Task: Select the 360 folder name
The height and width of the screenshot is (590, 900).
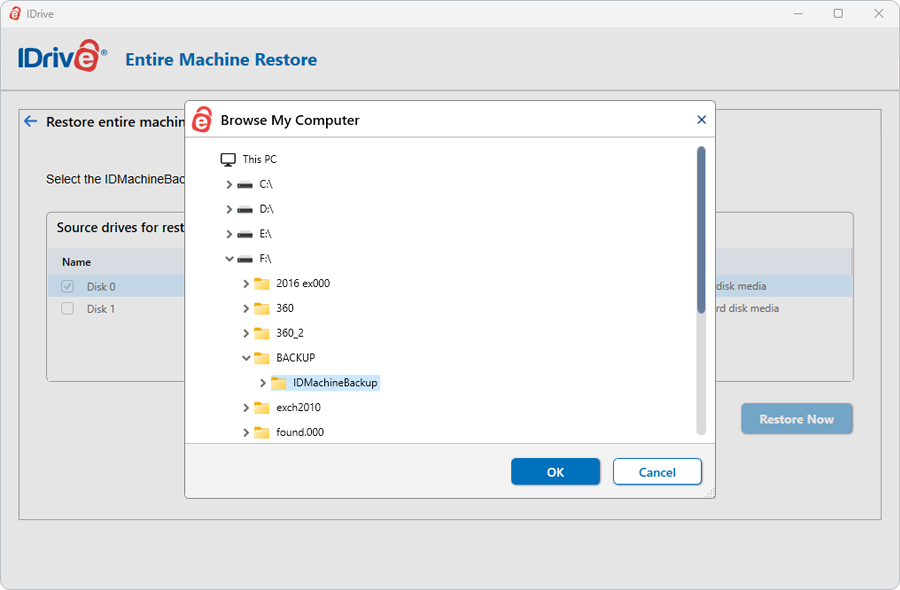Action: [285, 308]
